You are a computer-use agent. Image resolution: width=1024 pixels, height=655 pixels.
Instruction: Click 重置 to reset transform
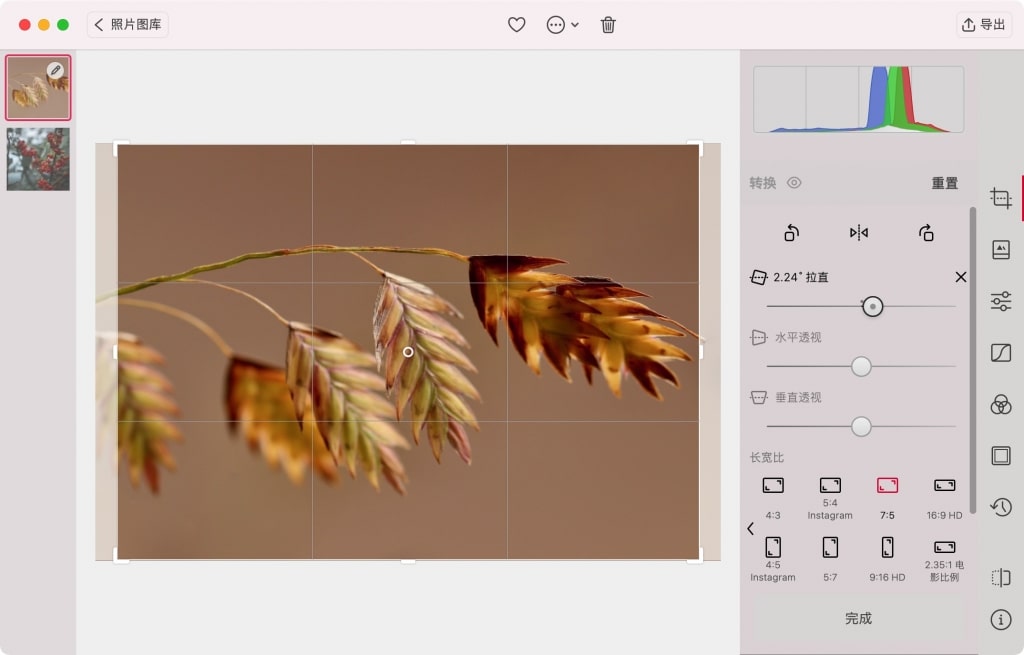click(944, 183)
